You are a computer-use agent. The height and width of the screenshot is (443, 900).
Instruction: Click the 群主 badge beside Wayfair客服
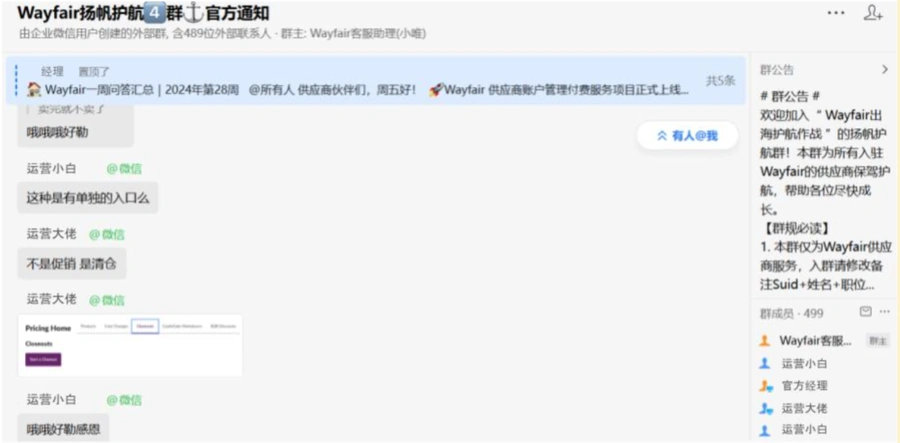[878, 341]
